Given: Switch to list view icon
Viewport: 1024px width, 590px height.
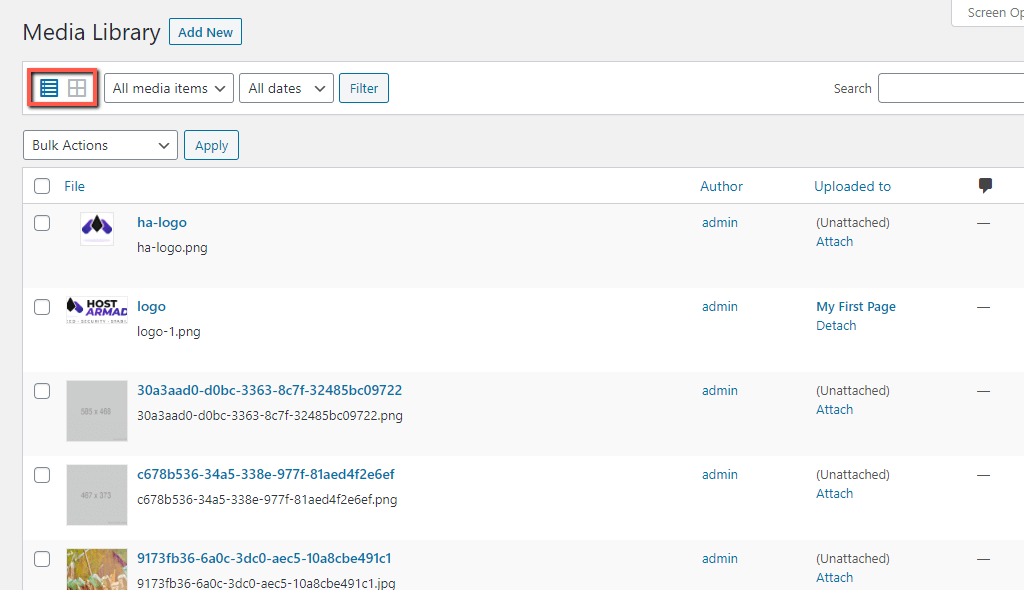Looking at the screenshot, I should tap(49, 88).
